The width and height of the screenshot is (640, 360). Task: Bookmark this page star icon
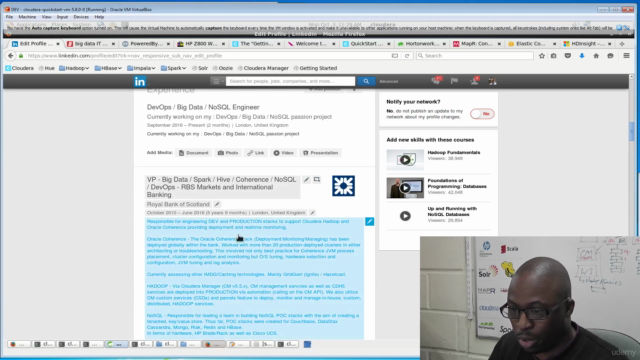[542, 56]
